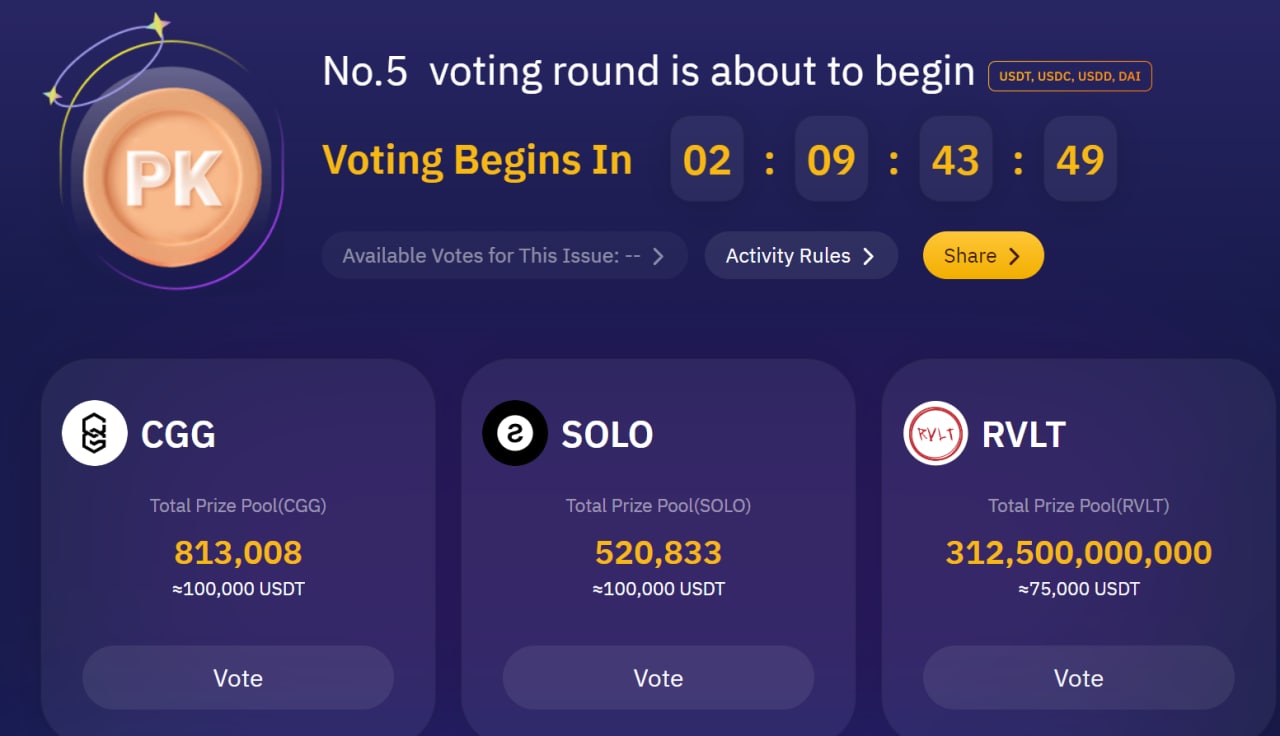Click the Voting Begins In label
This screenshot has height=736, width=1280.
click(x=477, y=160)
